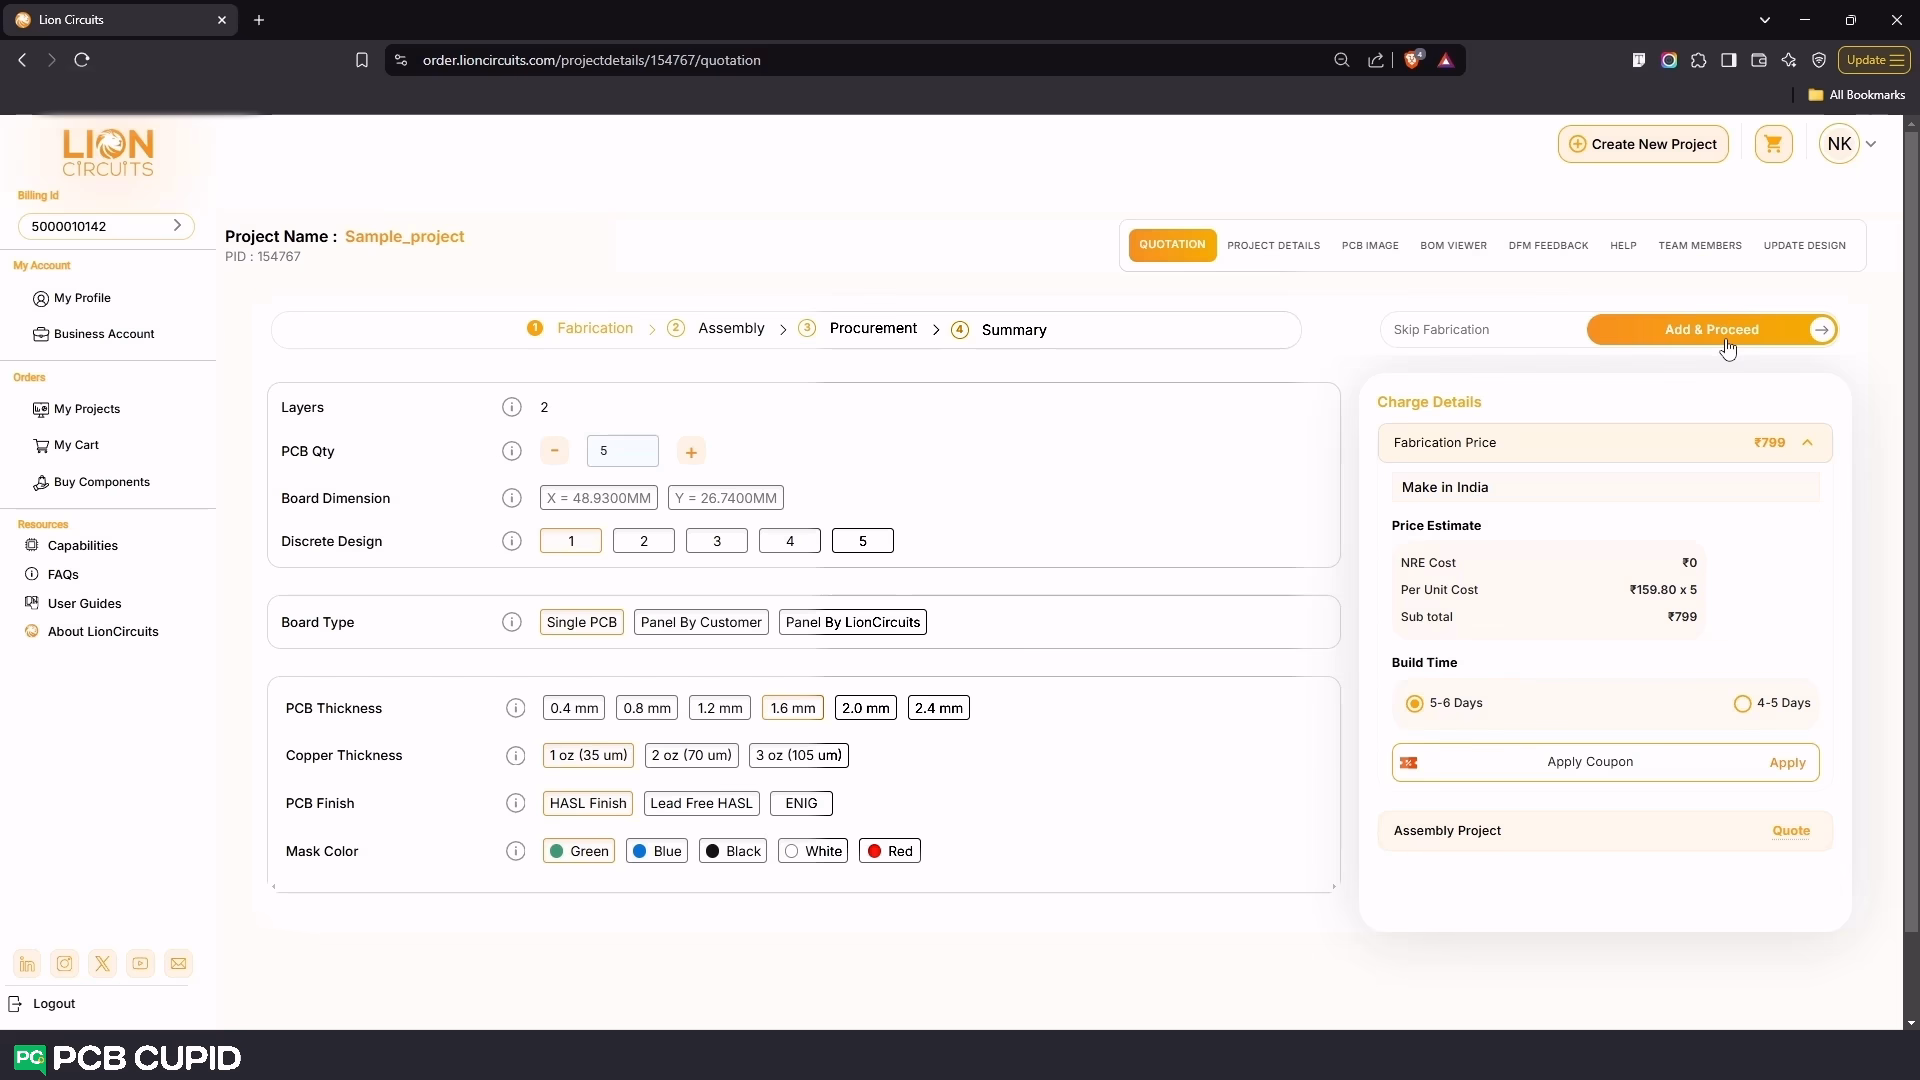Image resolution: width=1920 pixels, height=1080 pixels.
Task: Open the NK account dropdown arrow
Action: 1871,144
